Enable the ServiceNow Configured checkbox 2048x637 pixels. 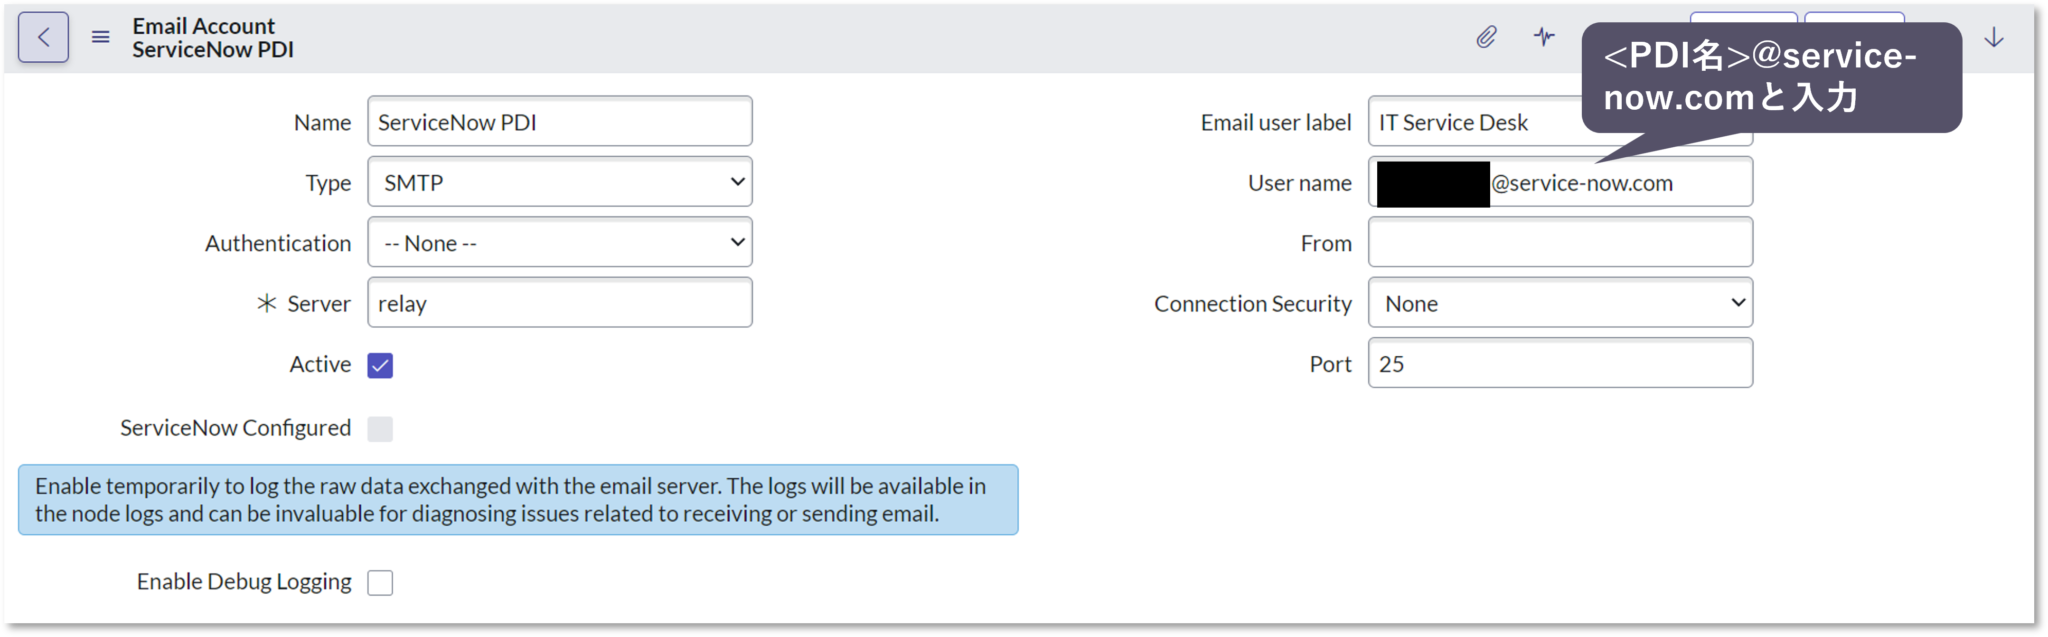click(379, 428)
